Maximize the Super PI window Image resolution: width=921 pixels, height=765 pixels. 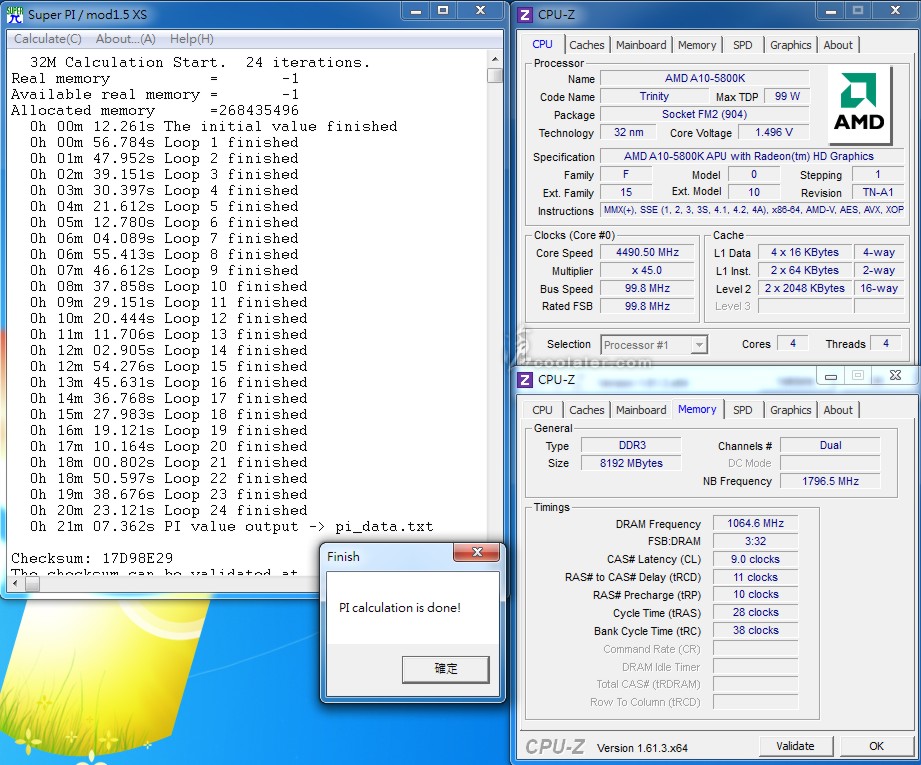tap(443, 11)
